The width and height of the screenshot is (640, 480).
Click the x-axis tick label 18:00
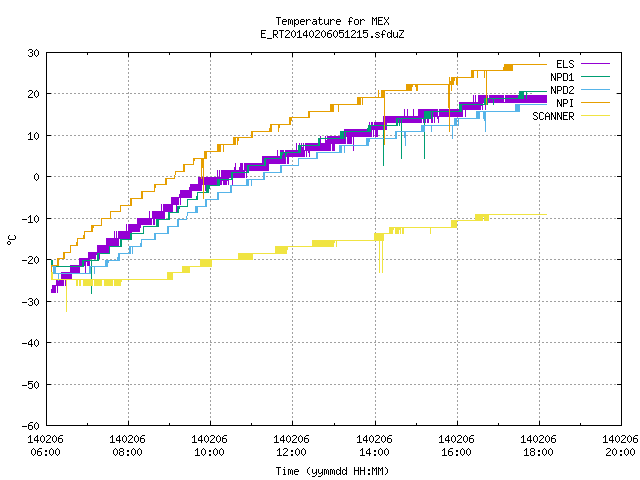pyautogui.click(x=538, y=452)
